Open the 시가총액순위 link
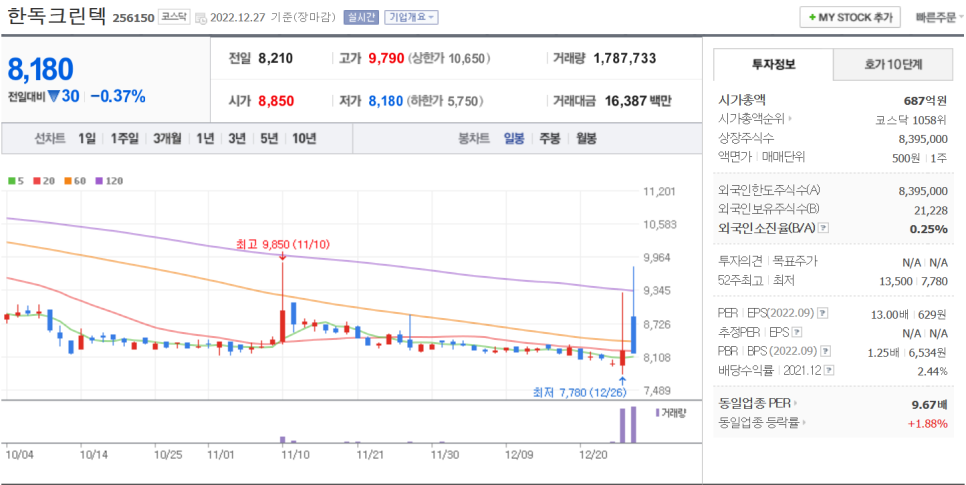966x485 pixels. coord(755,119)
